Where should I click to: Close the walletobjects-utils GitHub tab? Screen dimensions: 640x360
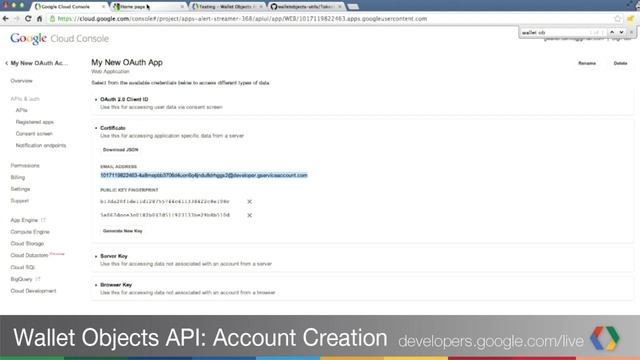point(340,7)
